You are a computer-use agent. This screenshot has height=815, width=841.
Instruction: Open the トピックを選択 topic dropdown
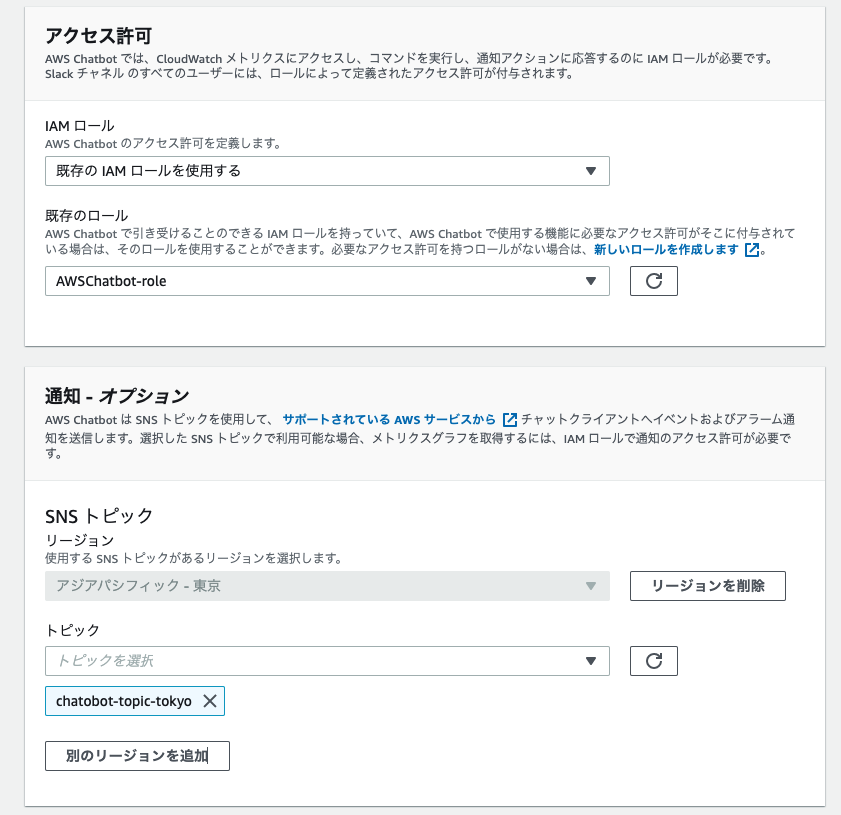[325, 661]
